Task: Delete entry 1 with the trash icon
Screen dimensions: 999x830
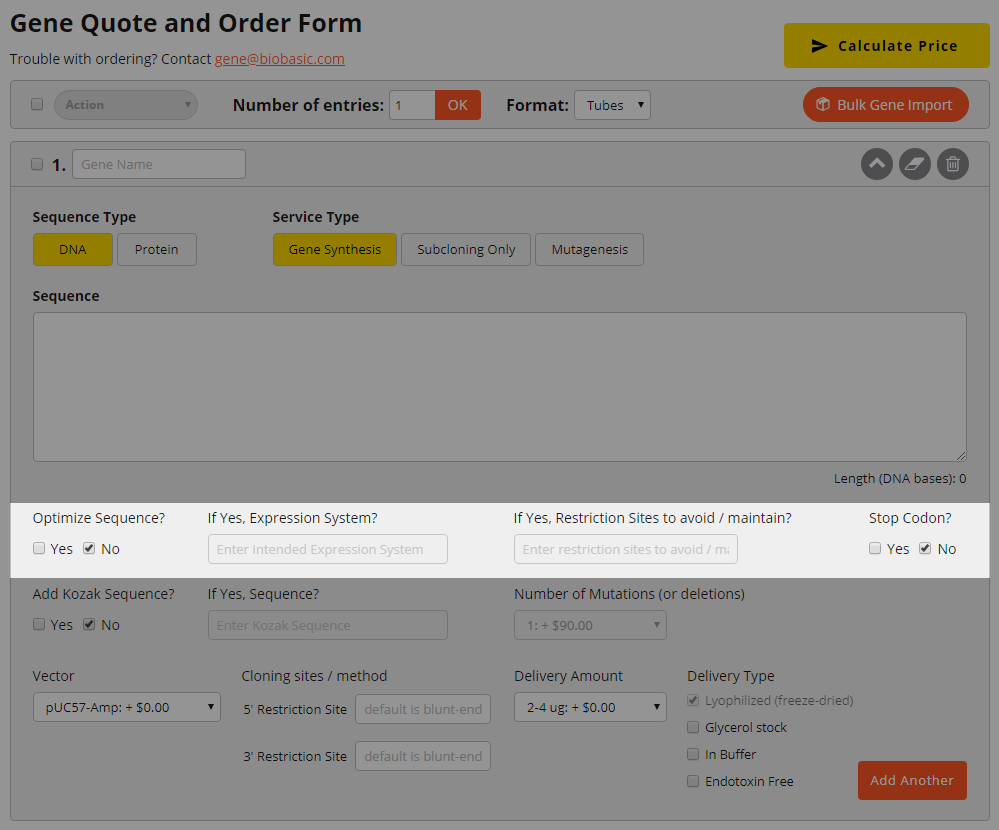Action: pyautogui.click(x=953, y=164)
